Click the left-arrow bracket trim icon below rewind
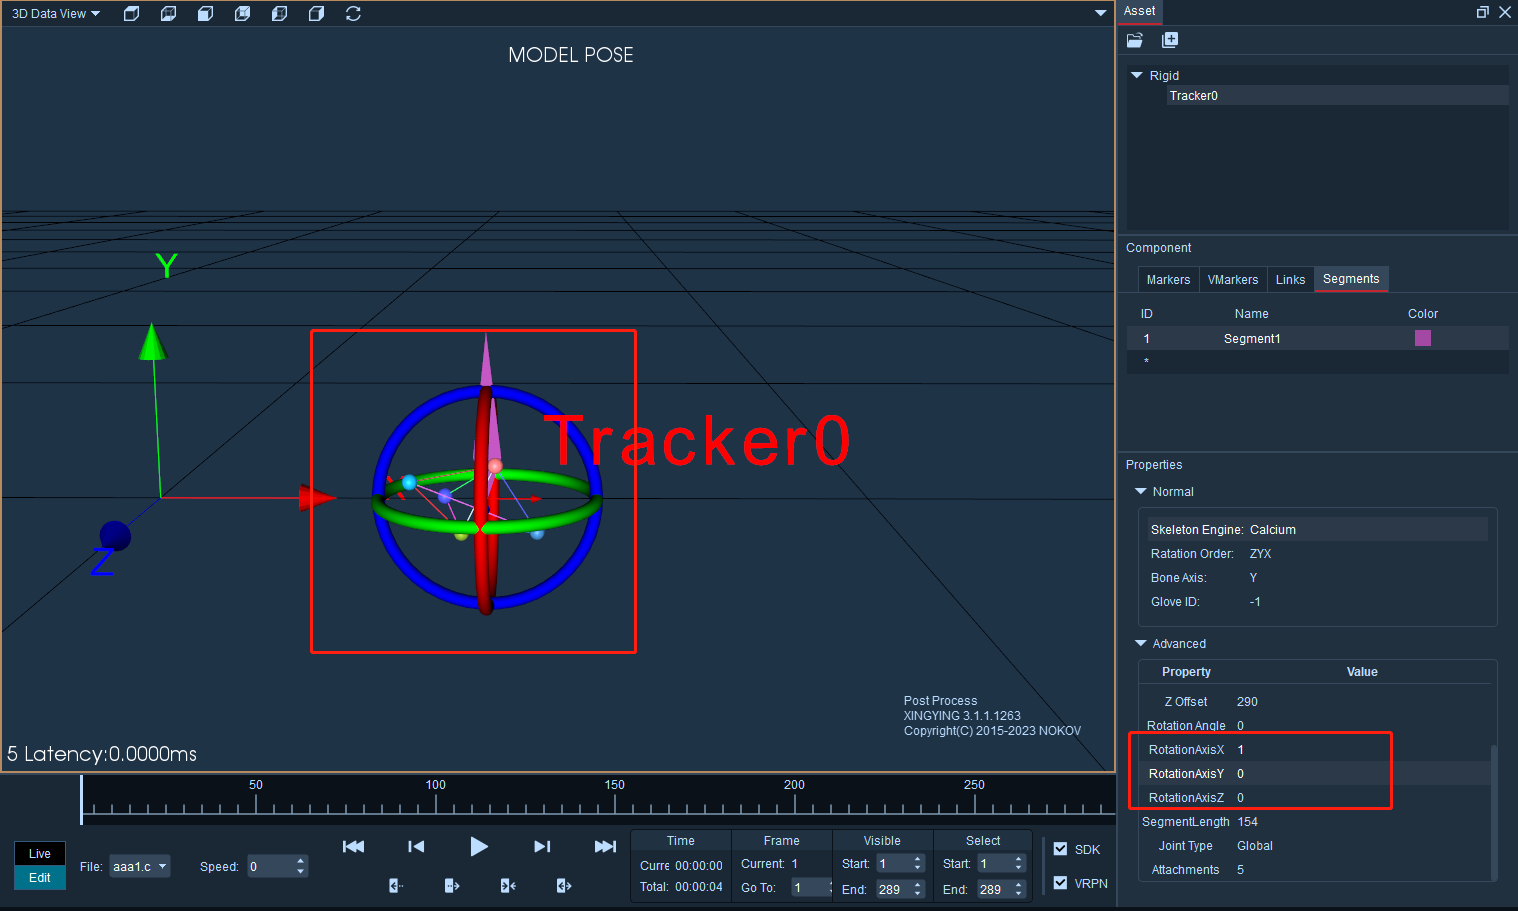Viewport: 1518px width, 911px height. click(x=396, y=885)
